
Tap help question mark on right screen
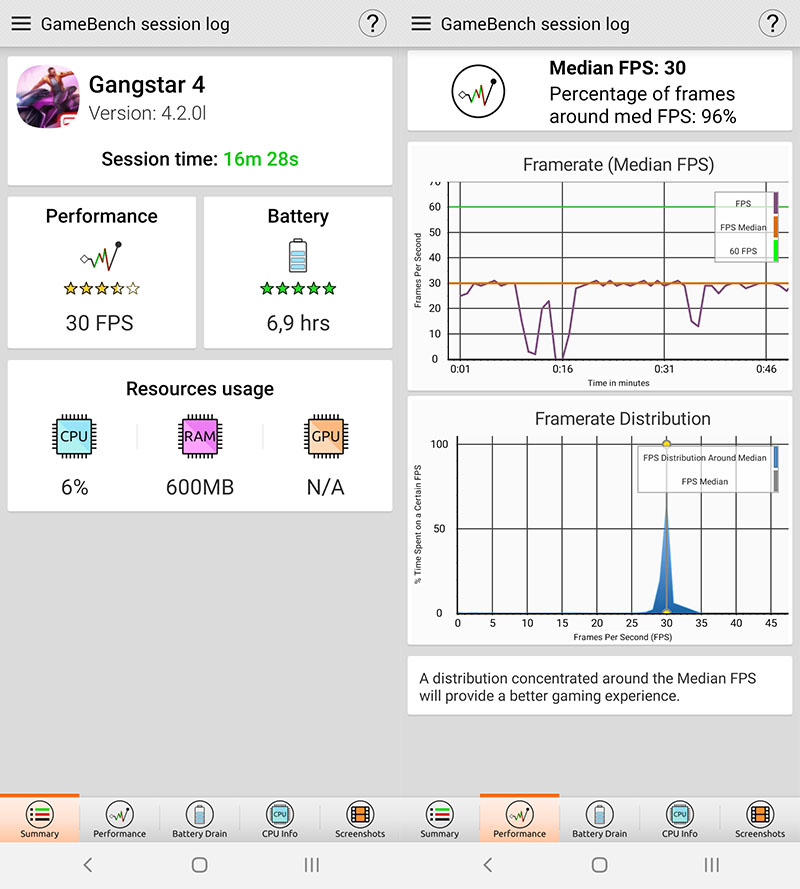click(x=772, y=24)
